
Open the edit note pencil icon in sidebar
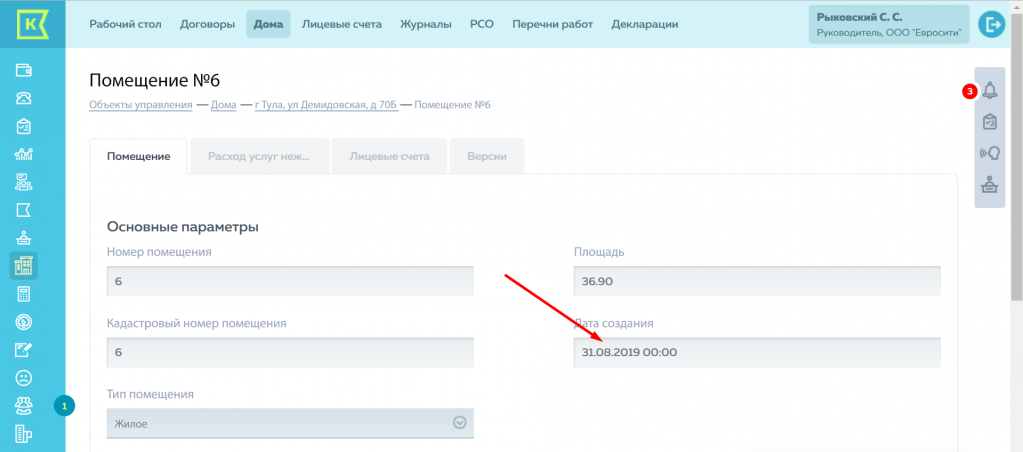[x=23, y=350]
